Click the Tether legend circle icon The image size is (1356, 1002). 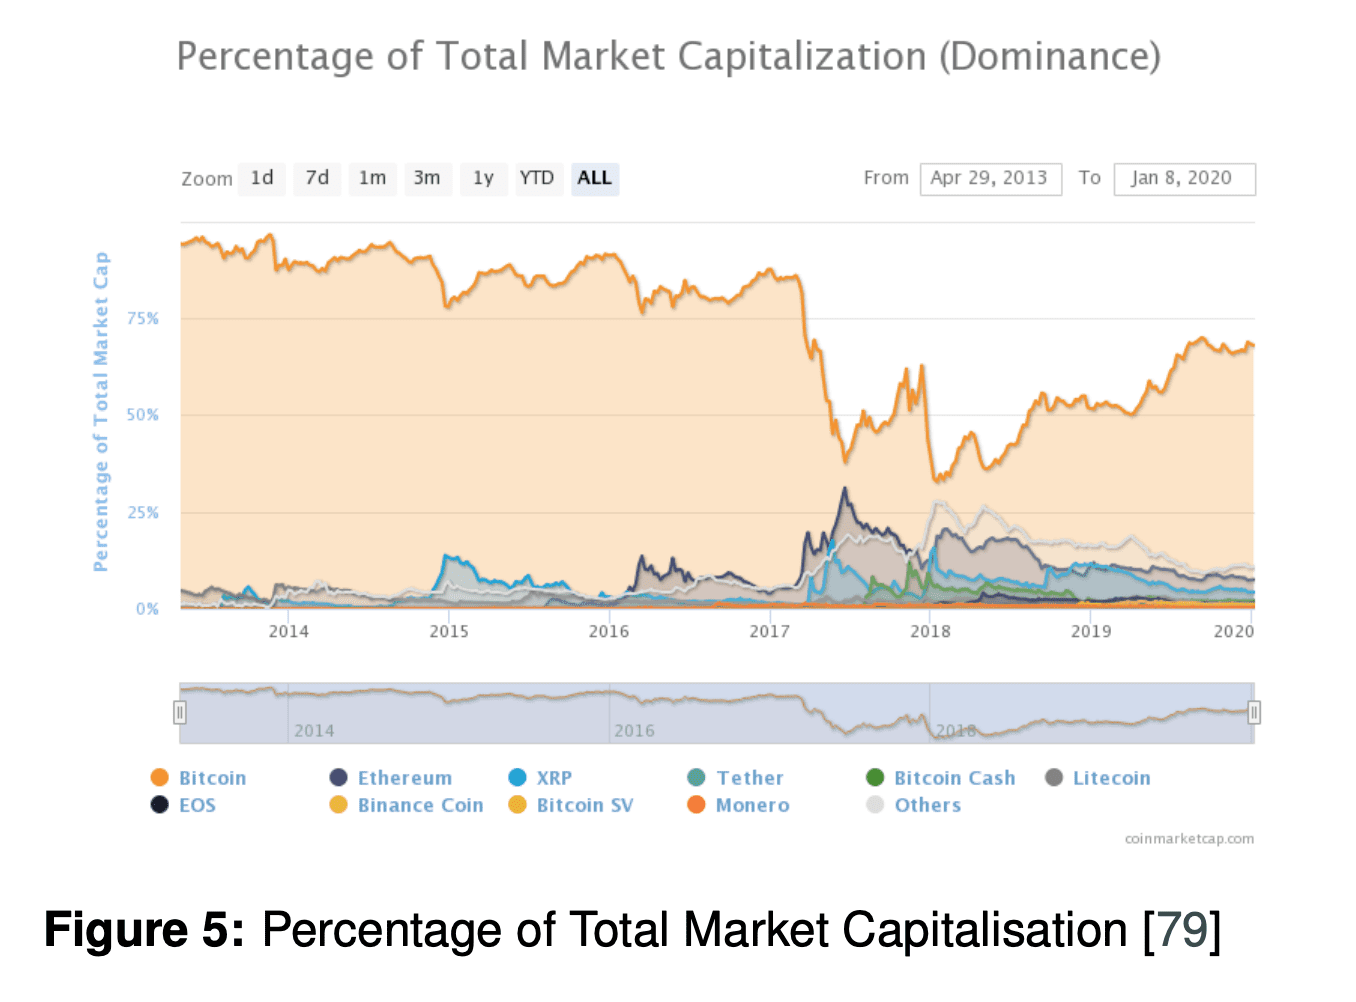696,778
